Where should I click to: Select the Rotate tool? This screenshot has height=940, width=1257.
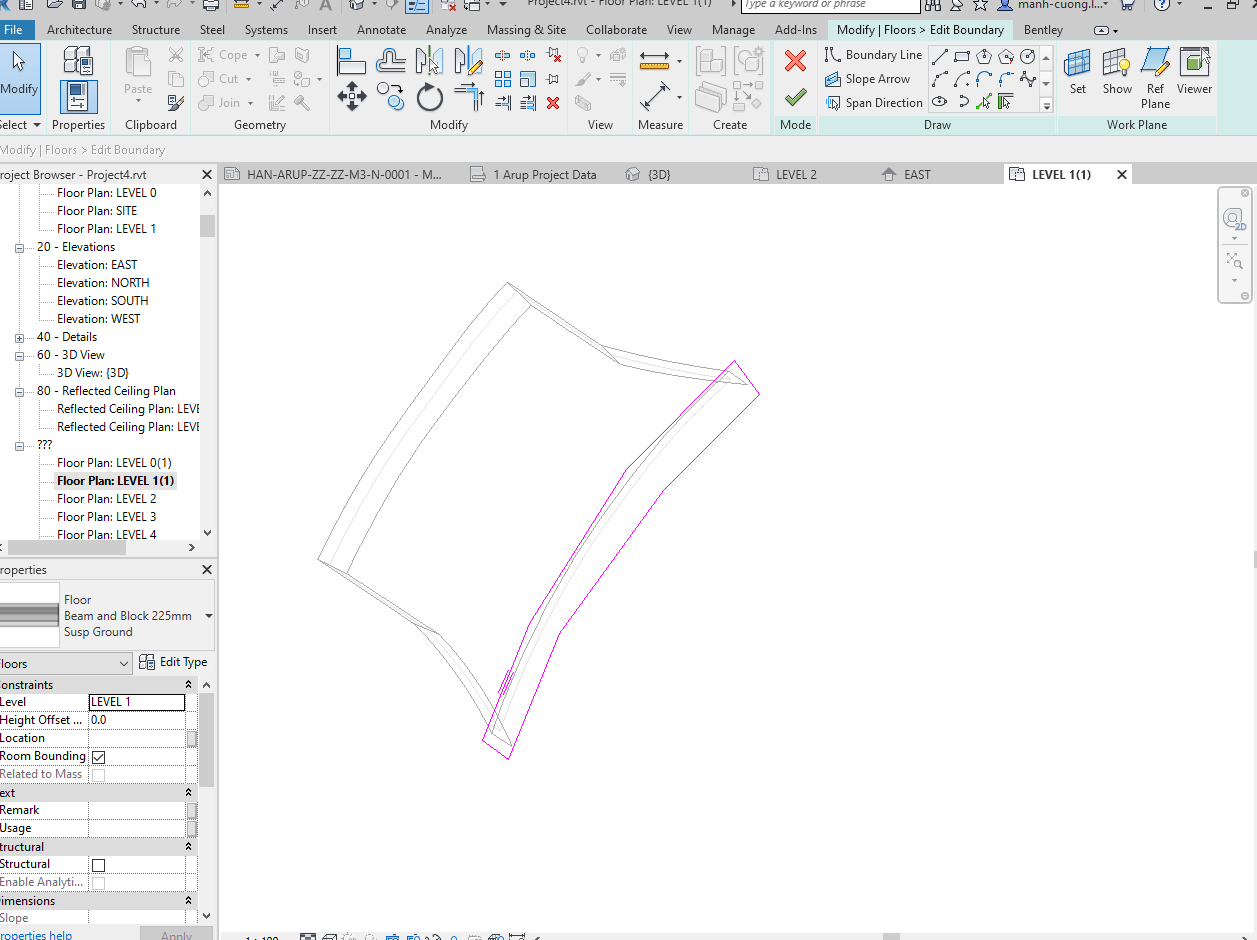(x=430, y=97)
